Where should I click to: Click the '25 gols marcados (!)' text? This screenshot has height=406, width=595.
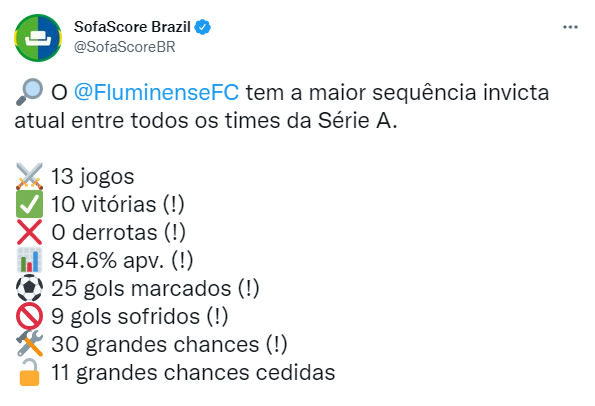pos(155,289)
